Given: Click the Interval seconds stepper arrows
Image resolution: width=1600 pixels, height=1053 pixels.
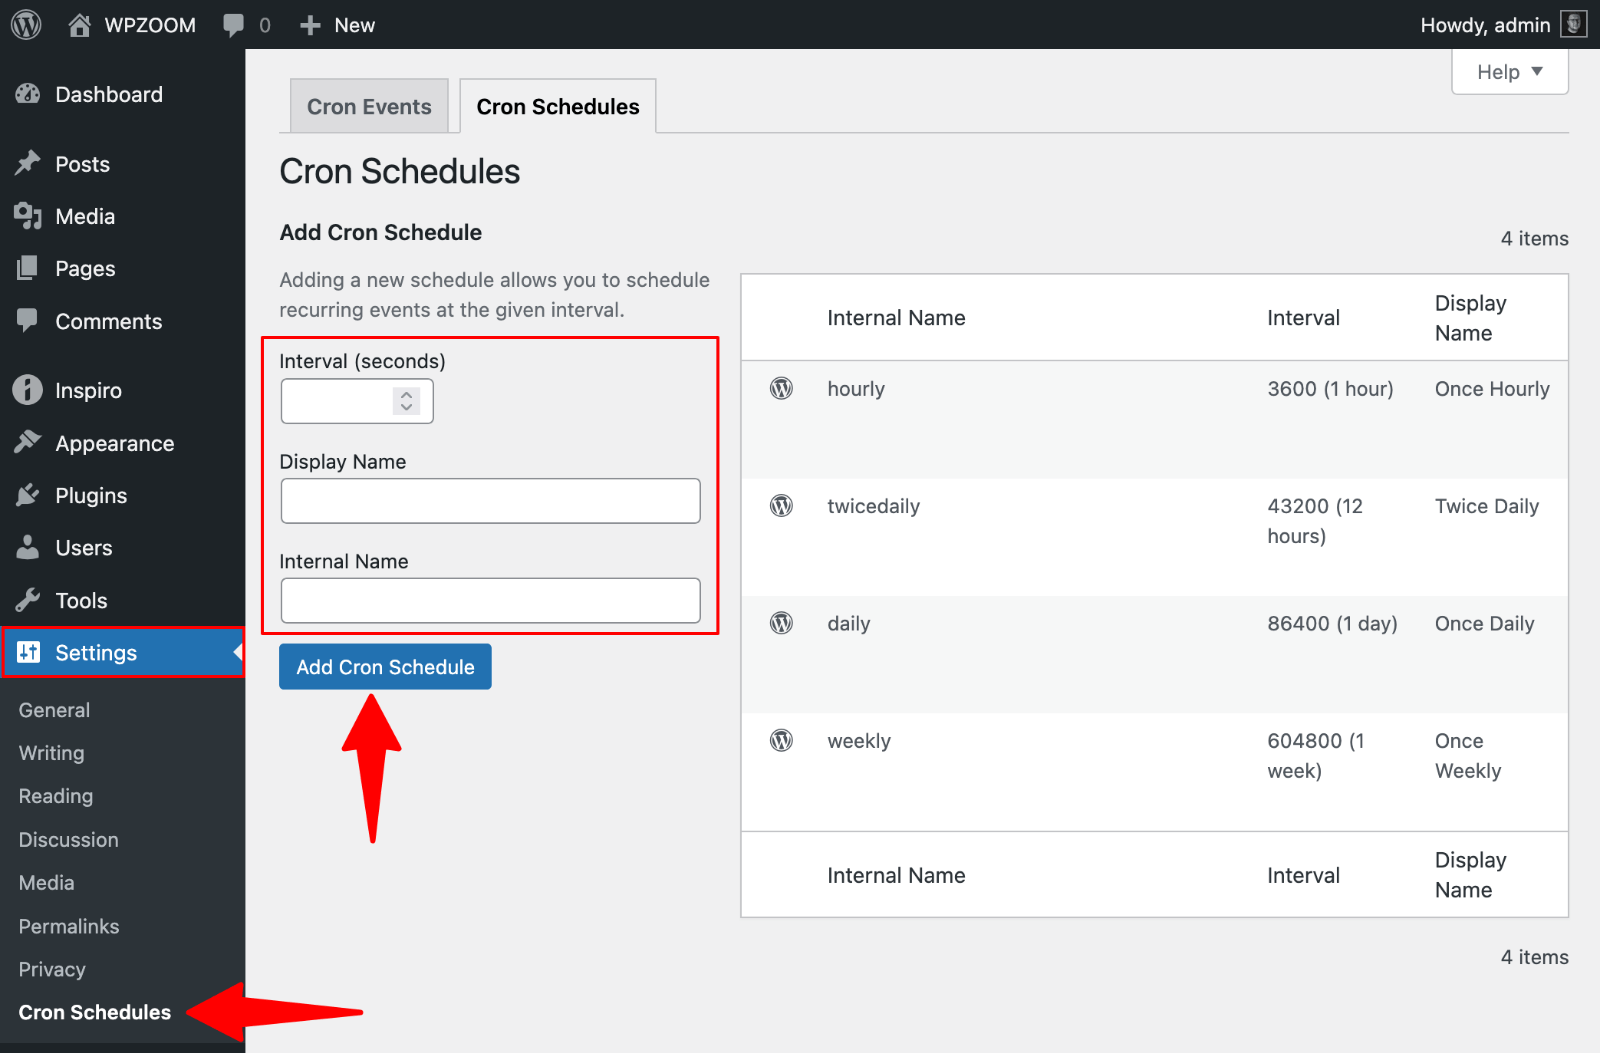Looking at the screenshot, I should (x=406, y=401).
